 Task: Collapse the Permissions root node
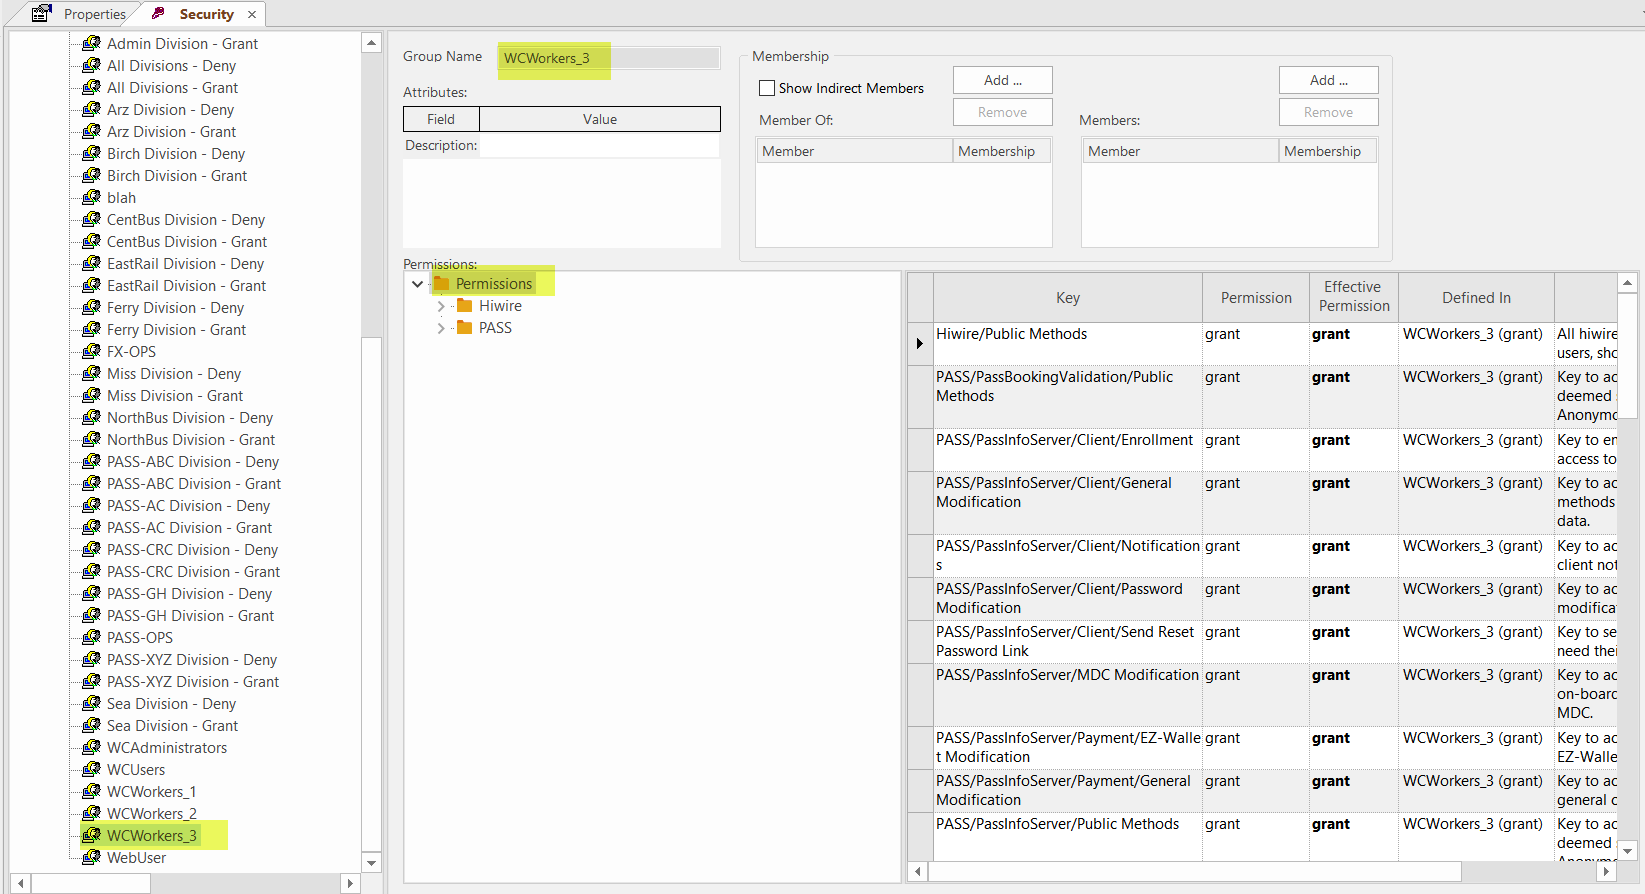tap(418, 284)
